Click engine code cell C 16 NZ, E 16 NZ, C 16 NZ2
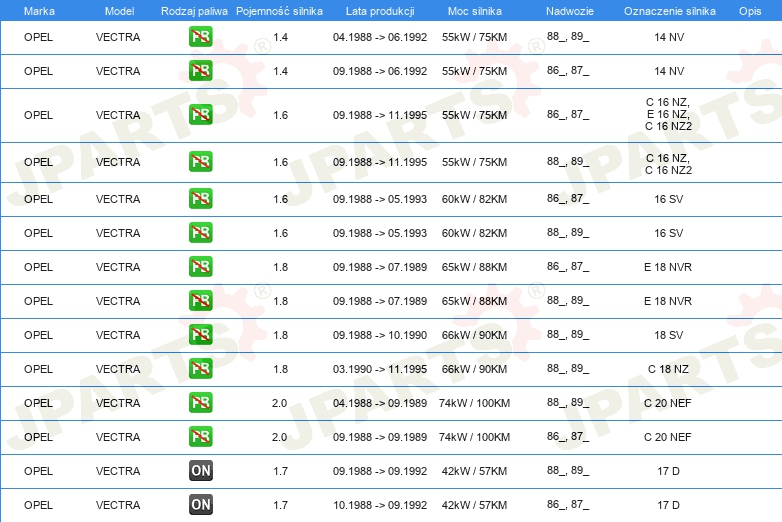Screen dimensions: 782x522 click(668, 114)
